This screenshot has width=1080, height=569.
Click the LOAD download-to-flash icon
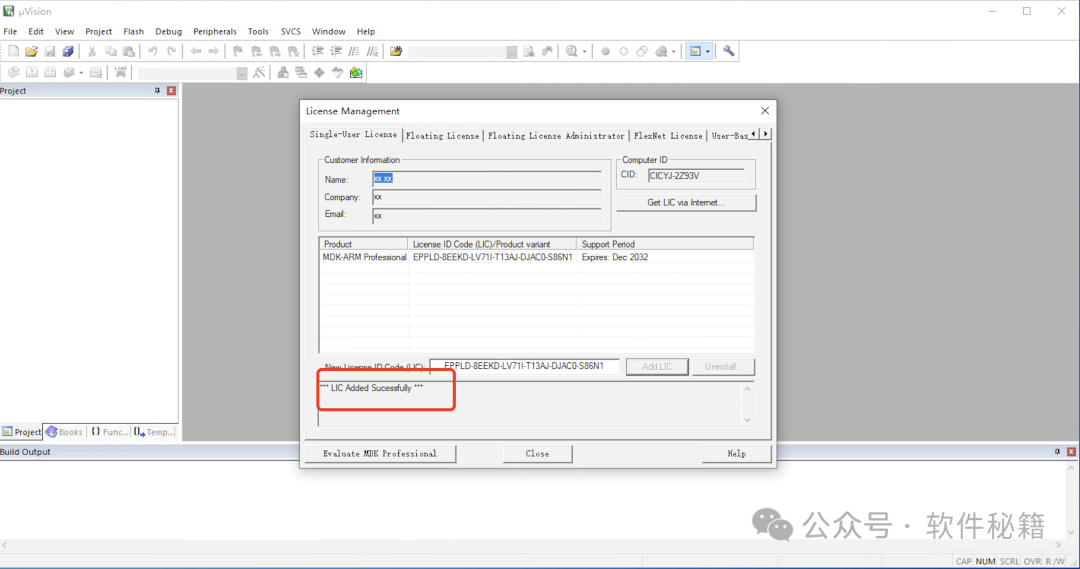click(x=121, y=72)
